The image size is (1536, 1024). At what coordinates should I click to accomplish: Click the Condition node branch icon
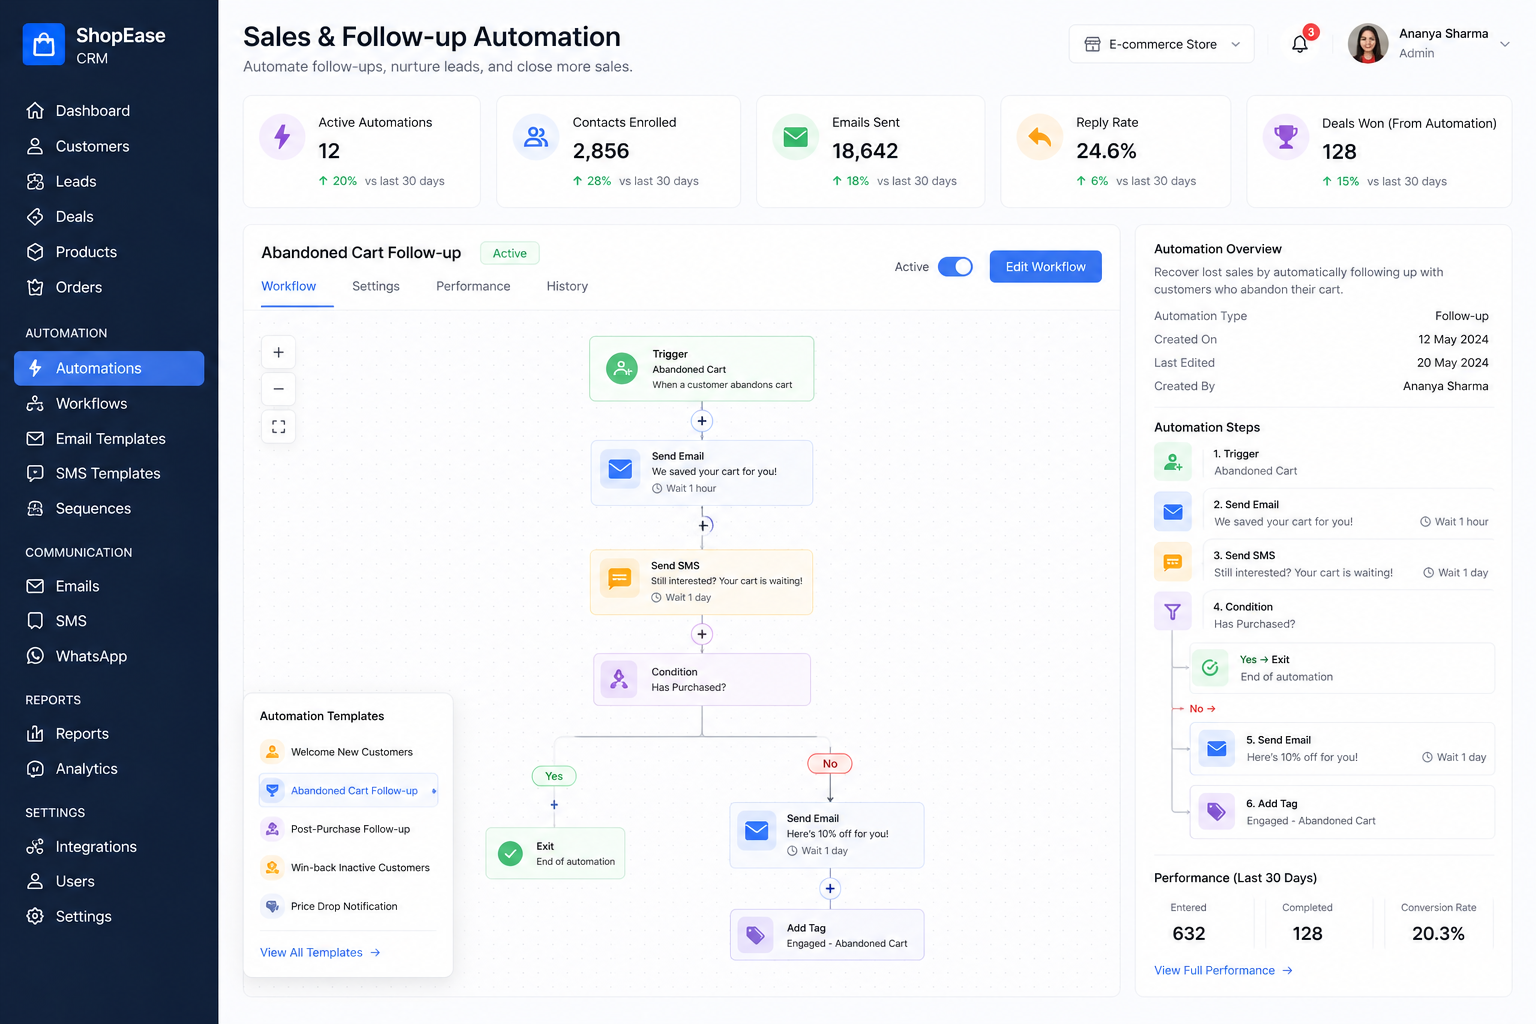tap(619, 680)
